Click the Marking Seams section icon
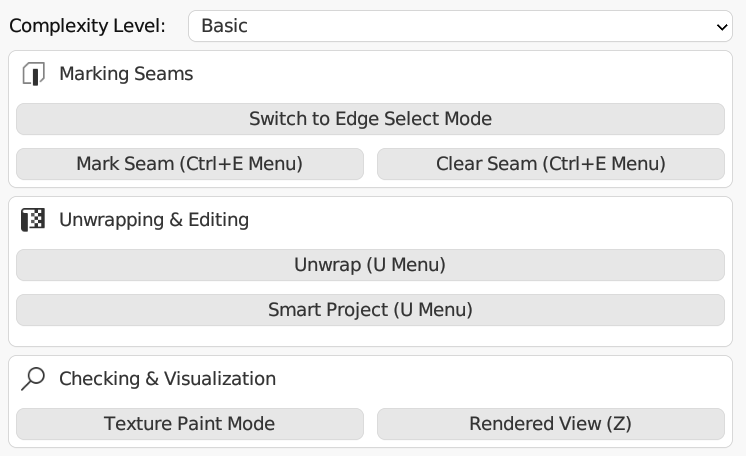The height and width of the screenshot is (456, 746). (x=33, y=74)
